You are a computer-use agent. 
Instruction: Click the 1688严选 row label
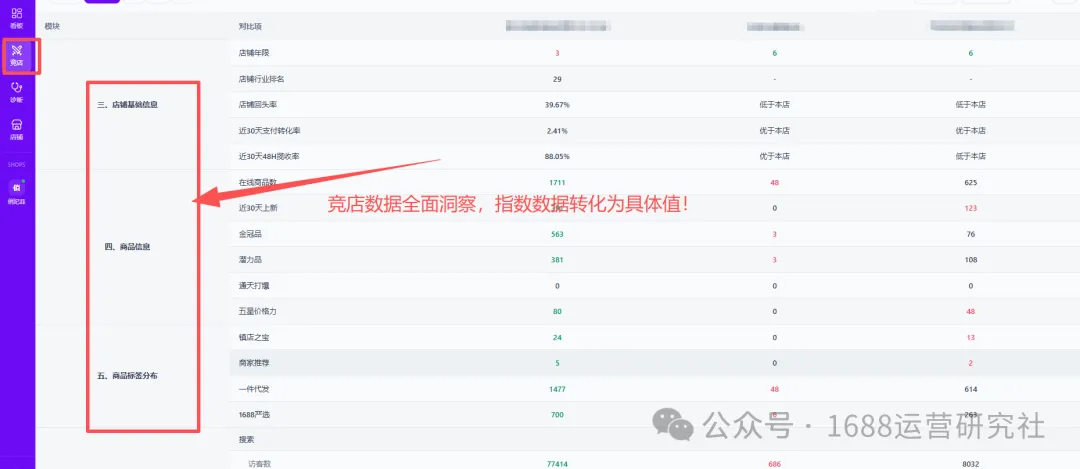point(253,415)
